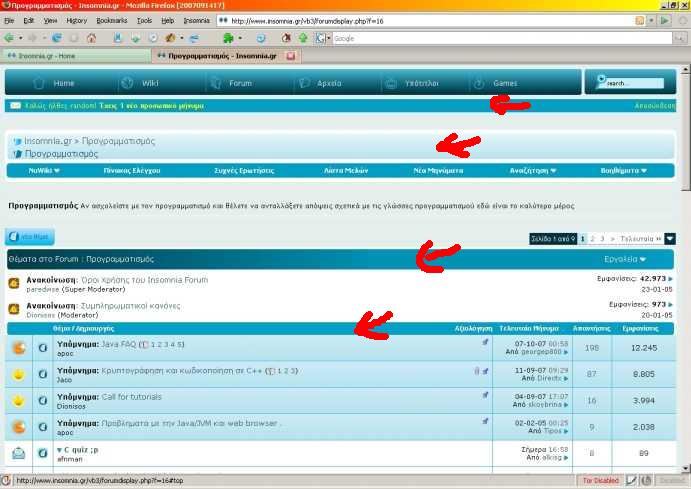691x489 pixels.
Task: Open the Υπότιτλοι navigation button
Action: click(x=412, y=83)
